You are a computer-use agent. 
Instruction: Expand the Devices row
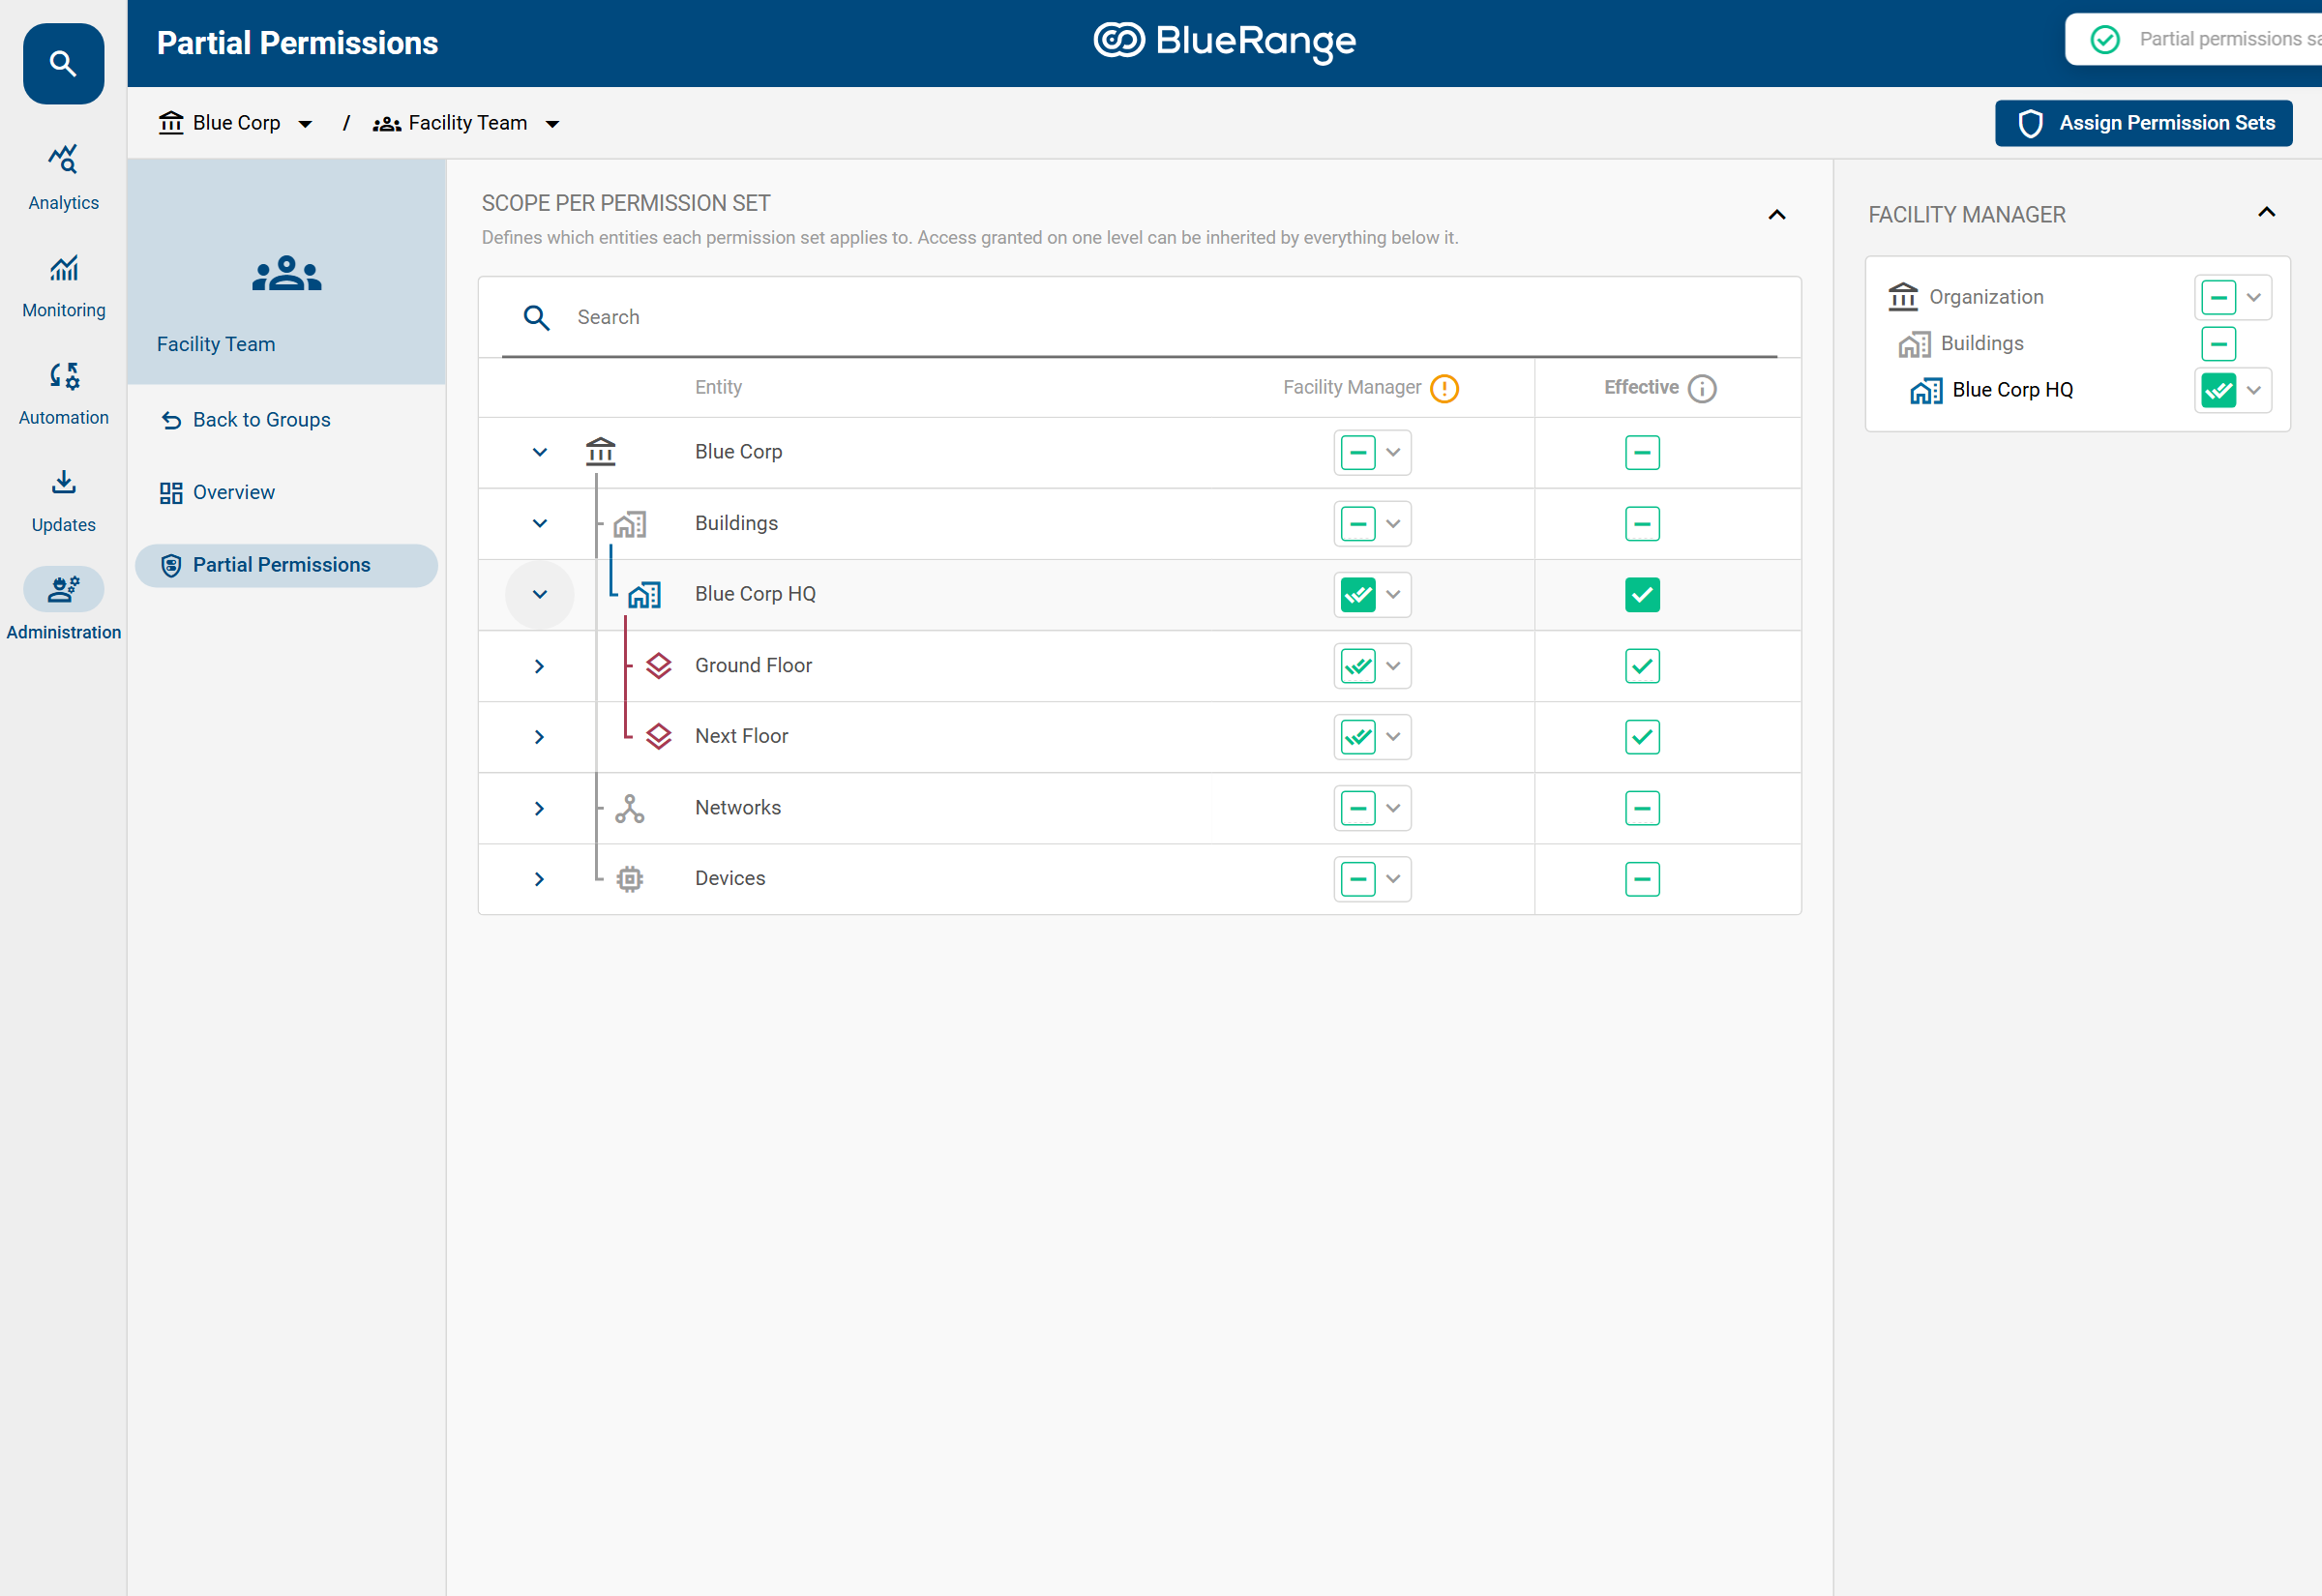539,879
